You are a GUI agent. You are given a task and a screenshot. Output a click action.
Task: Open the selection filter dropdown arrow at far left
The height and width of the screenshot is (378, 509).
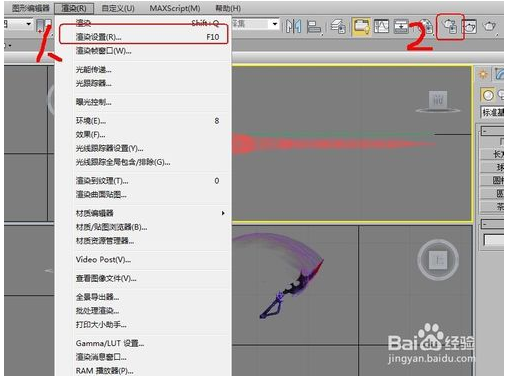(x=28, y=24)
